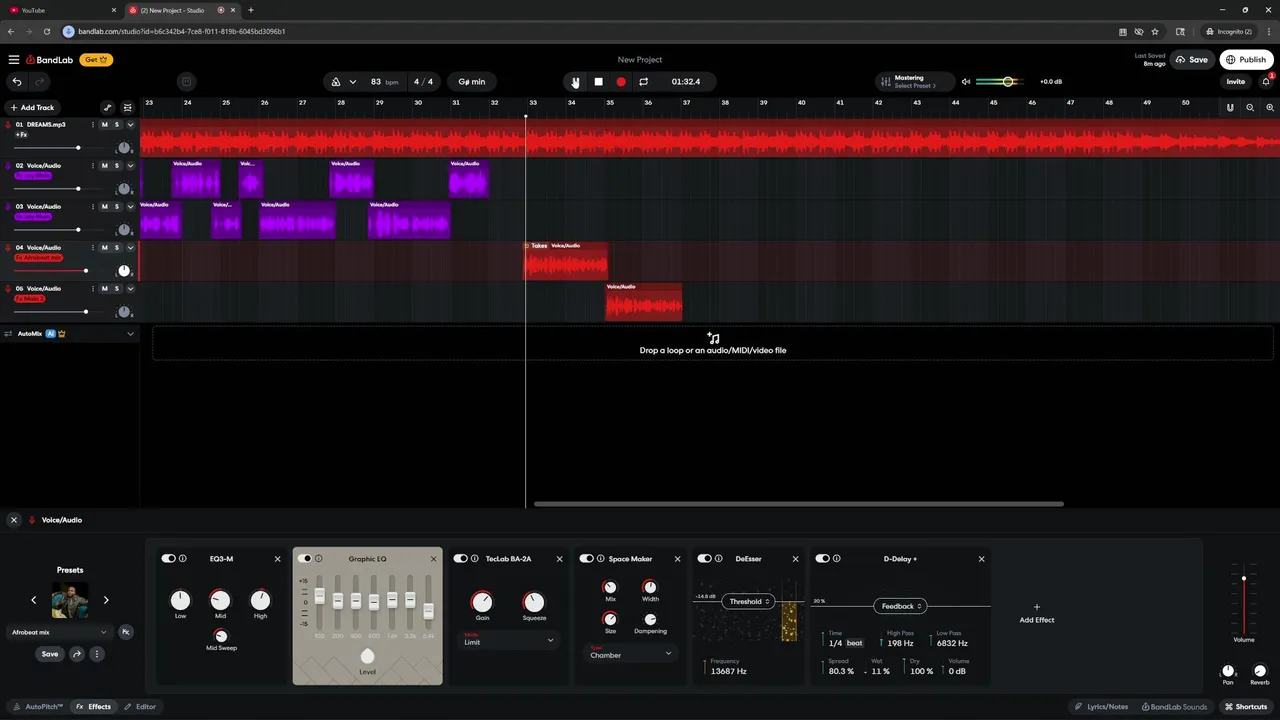This screenshot has height=720, width=1280.
Task: Open preset more options three dots
Action: 97,654
